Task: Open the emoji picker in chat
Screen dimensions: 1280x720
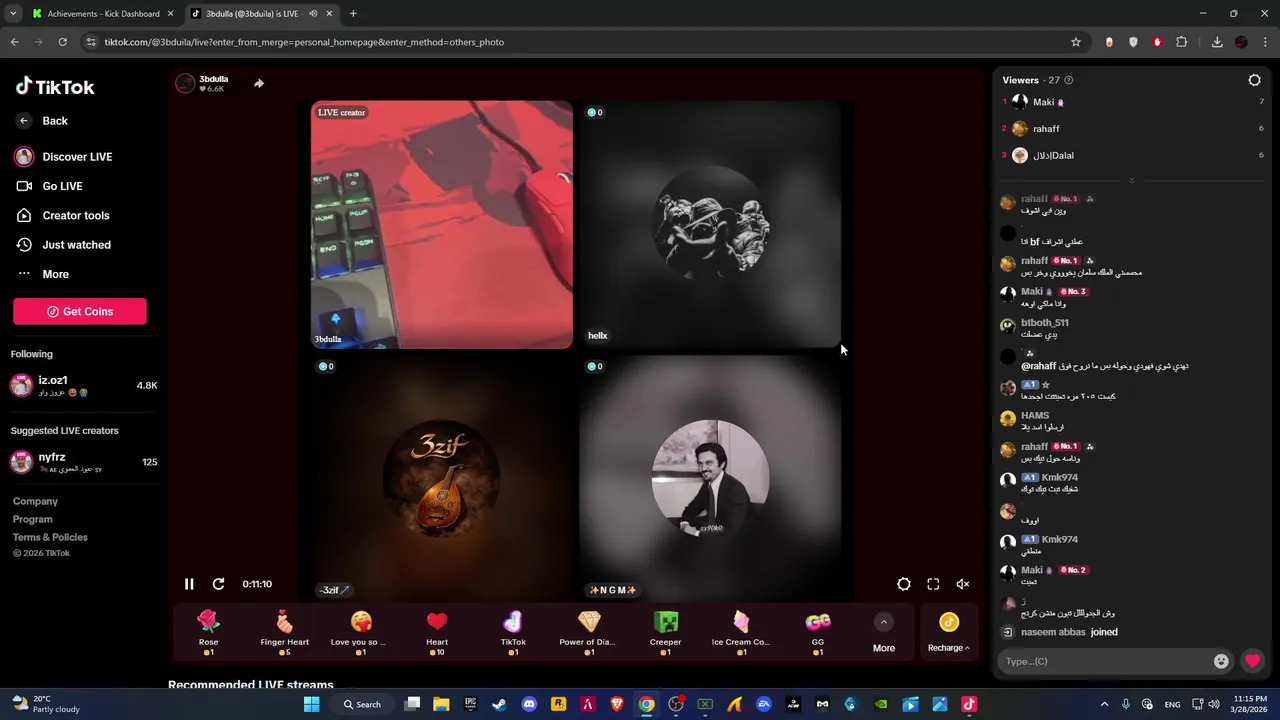Action: point(1221,661)
